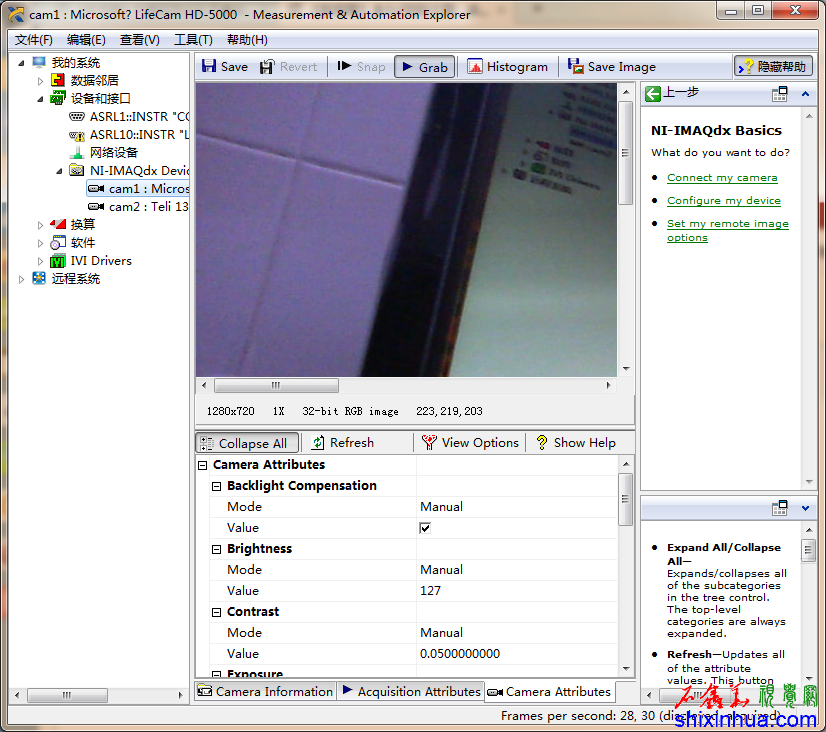Click the green back arrow icon
Image resolution: width=826 pixels, height=732 pixels.
pos(653,93)
